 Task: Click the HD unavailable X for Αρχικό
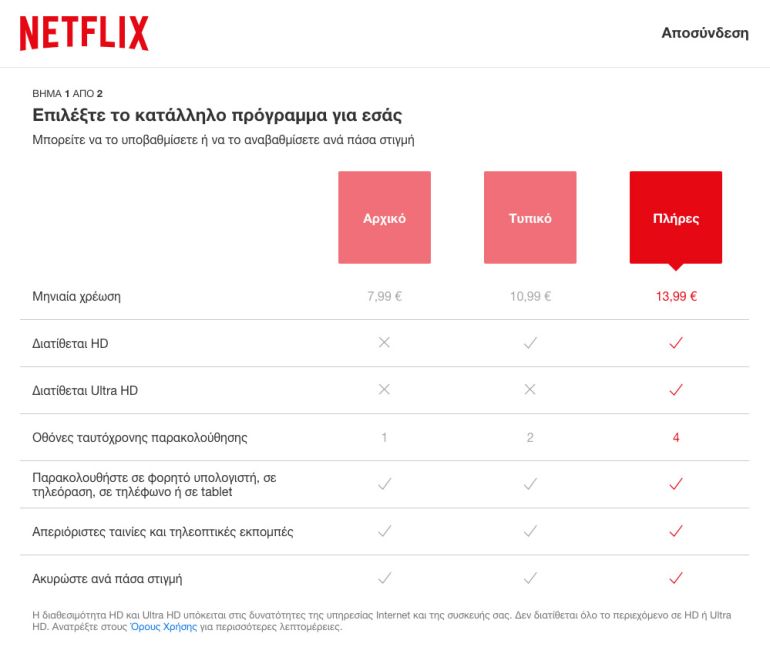tap(384, 343)
